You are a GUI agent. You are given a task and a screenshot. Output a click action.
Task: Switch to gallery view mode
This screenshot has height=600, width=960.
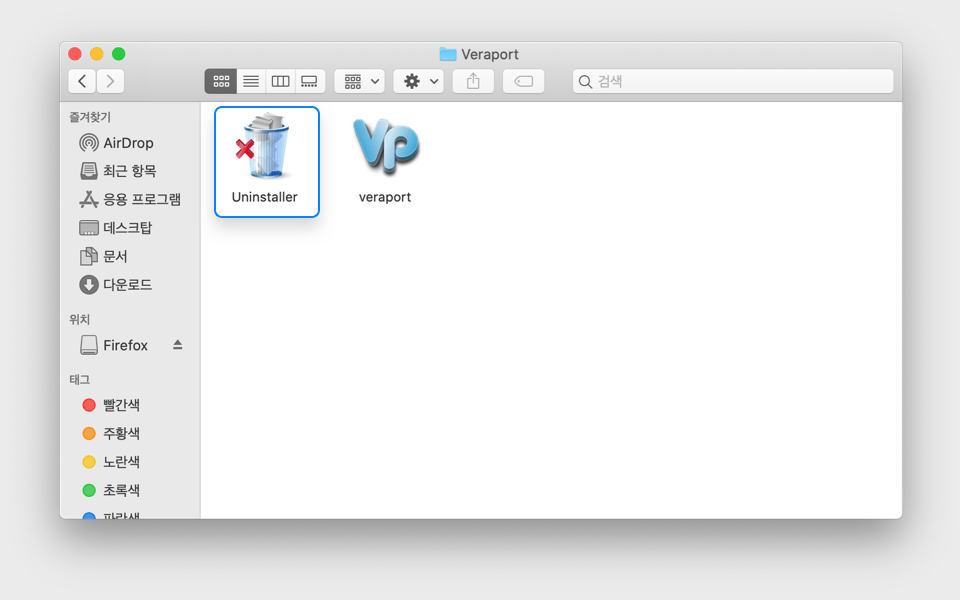(x=309, y=81)
